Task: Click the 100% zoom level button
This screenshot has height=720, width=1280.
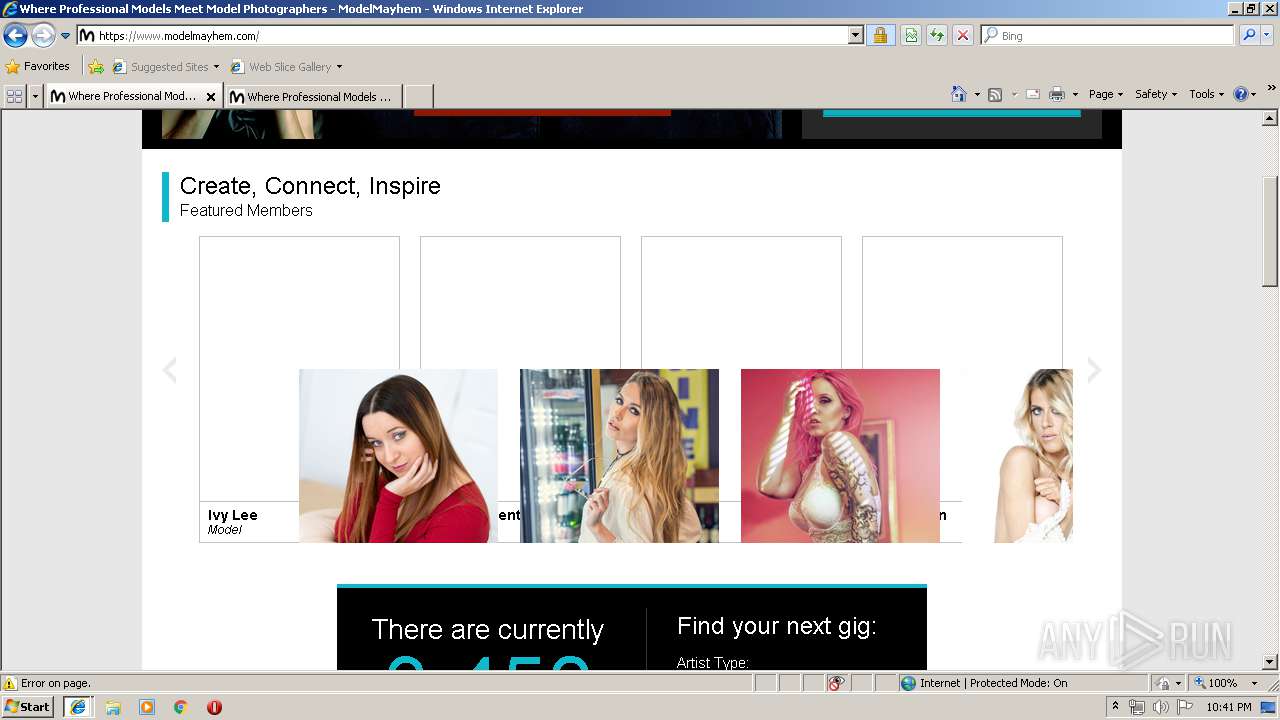Action: pyautogui.click(x=1215, y=683)
